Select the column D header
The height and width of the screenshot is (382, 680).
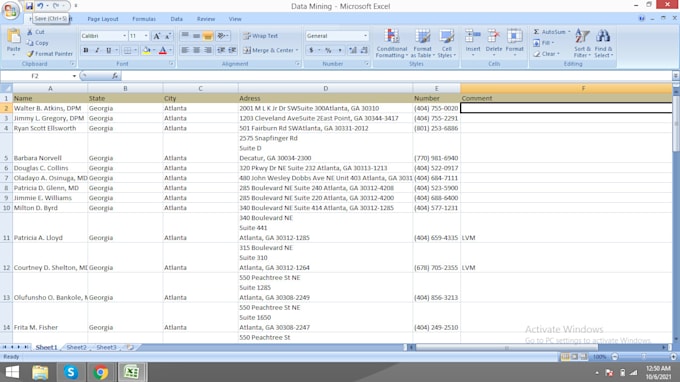pyautogui.click(x=325, y=88)
